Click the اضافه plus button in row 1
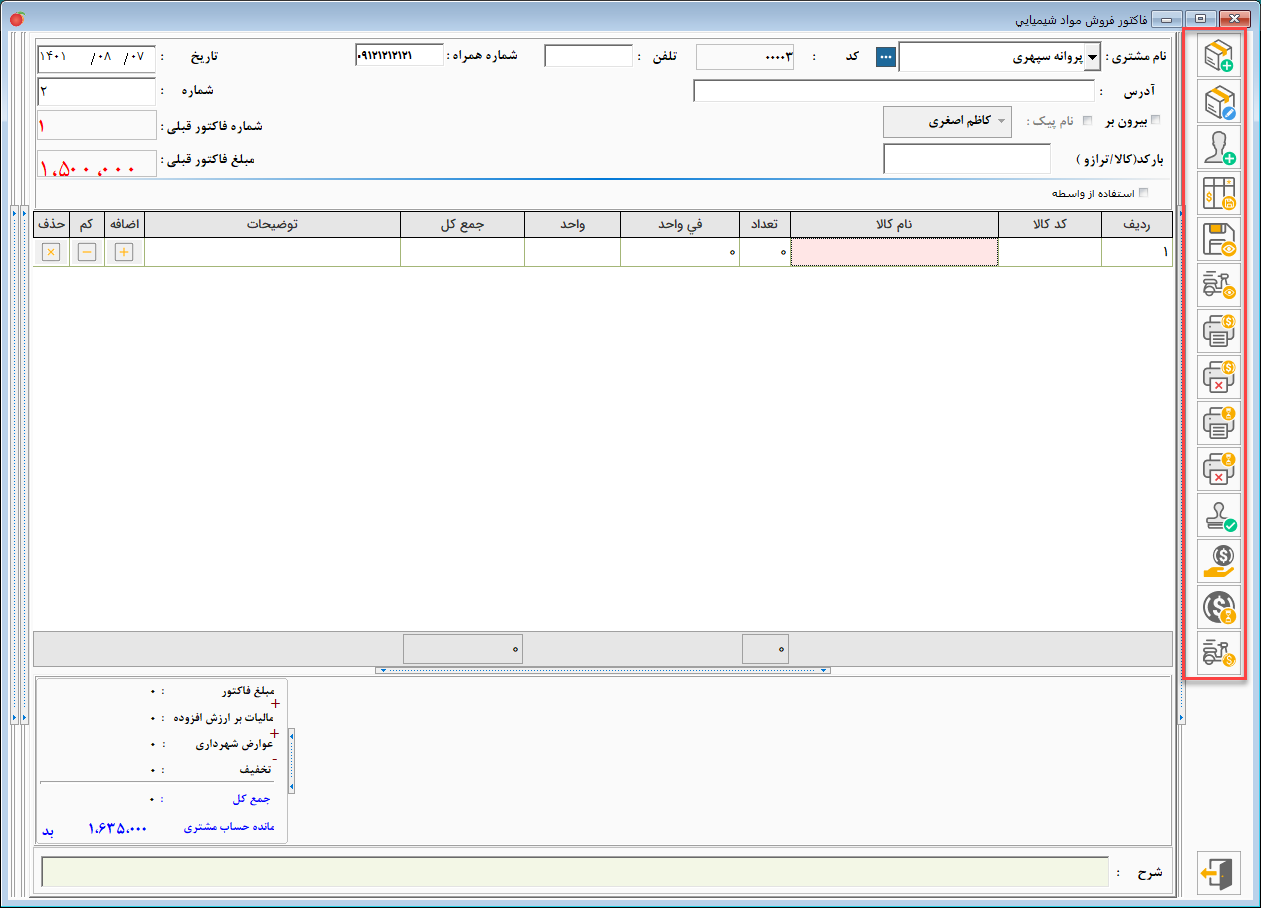 [x=124, y=253]
